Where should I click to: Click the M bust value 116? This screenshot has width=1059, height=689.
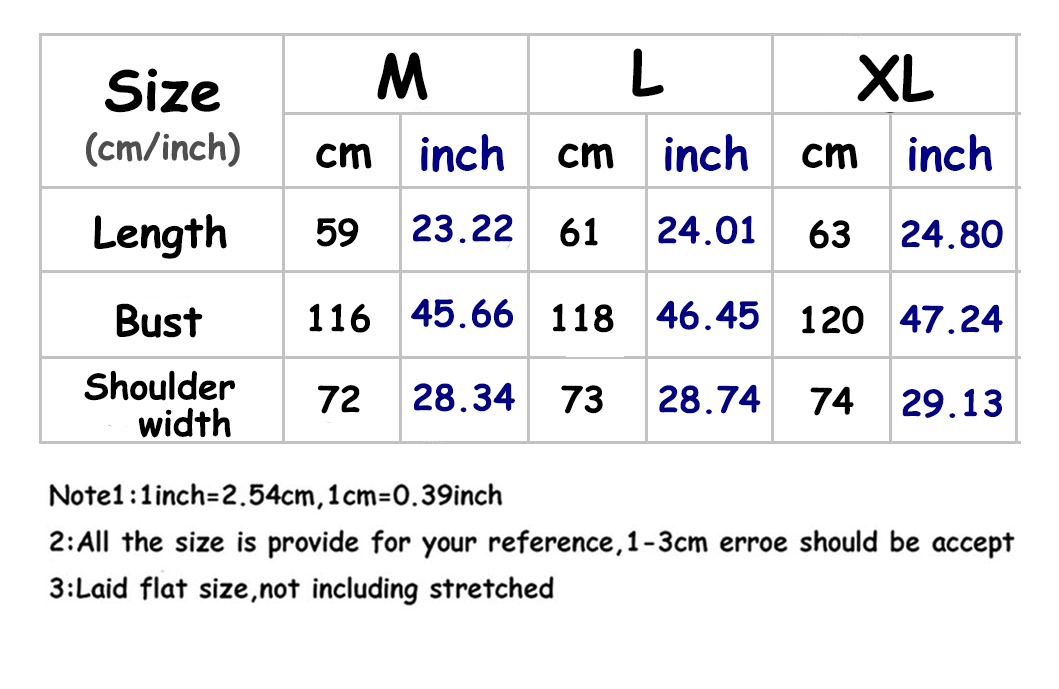(x=339, y=320)
